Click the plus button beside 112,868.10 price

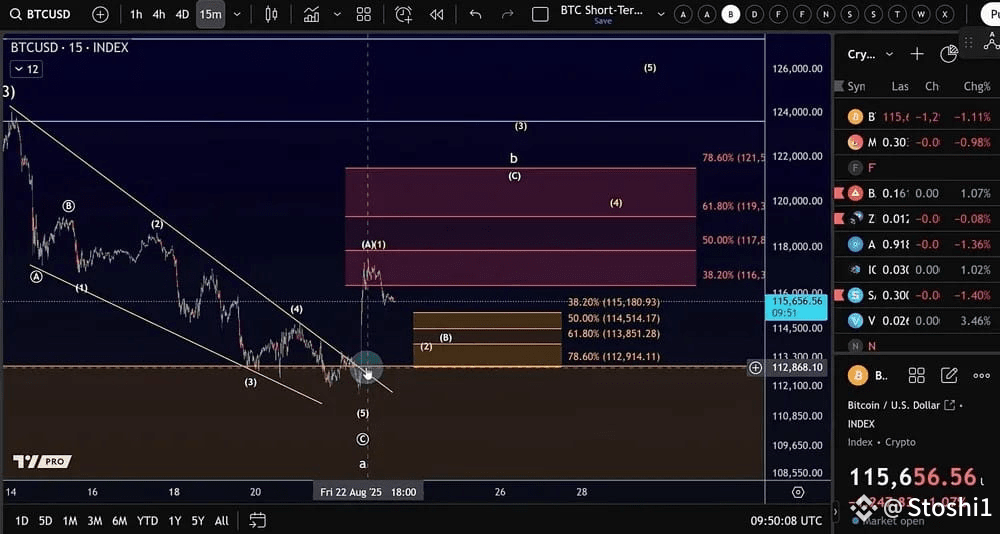click(755, 367)
